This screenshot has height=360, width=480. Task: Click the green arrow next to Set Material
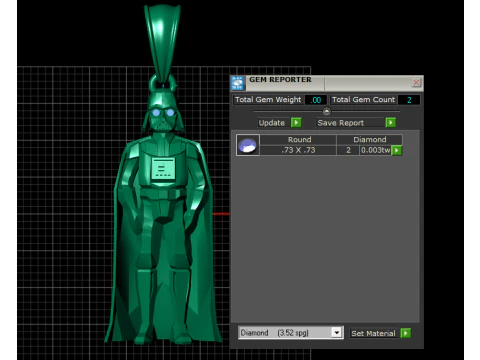406,333
